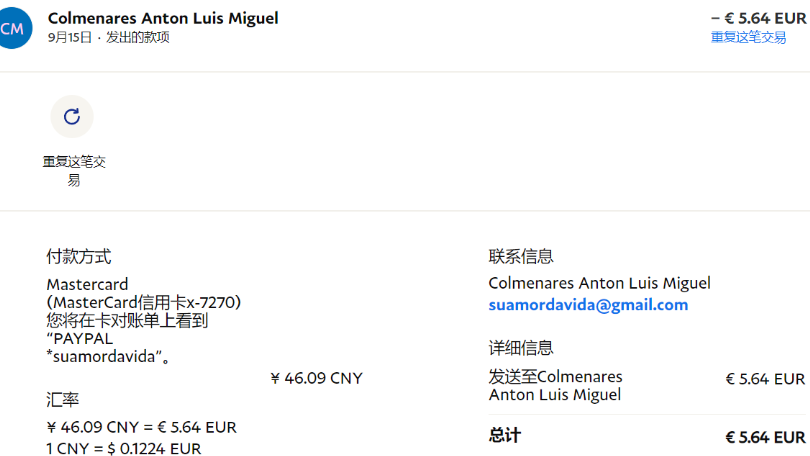Open suamordavida@gmail.com email link
The width and height of the screenshot is (810, 456).
(588, 305)
